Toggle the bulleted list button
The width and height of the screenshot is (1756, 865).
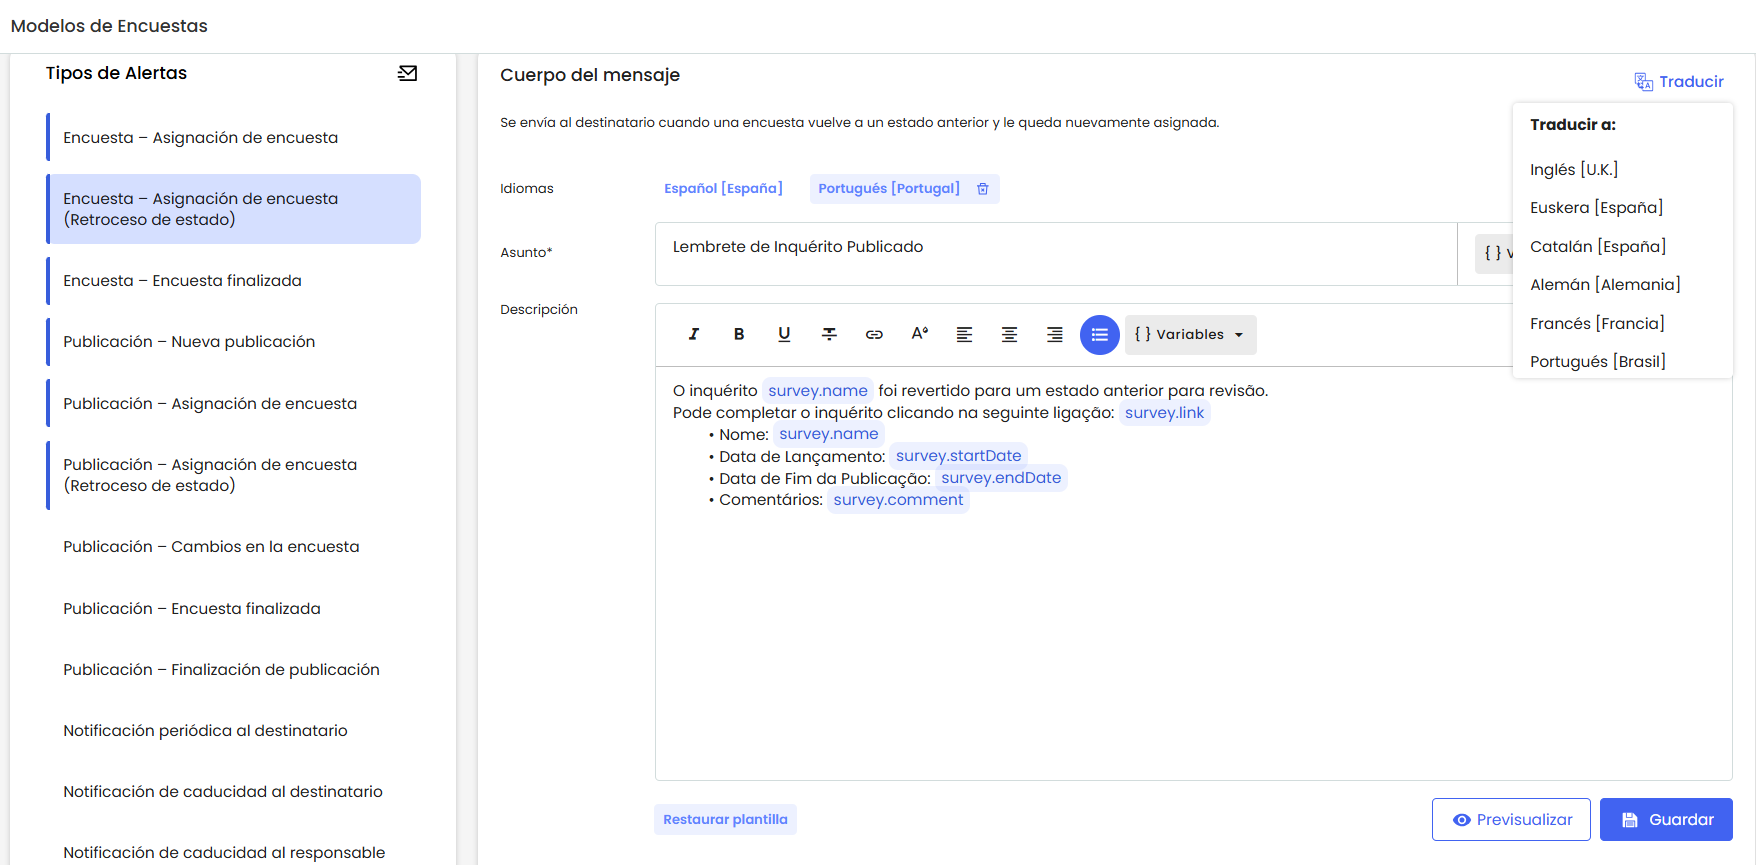pyautogui.click(x=1099, y=334)
